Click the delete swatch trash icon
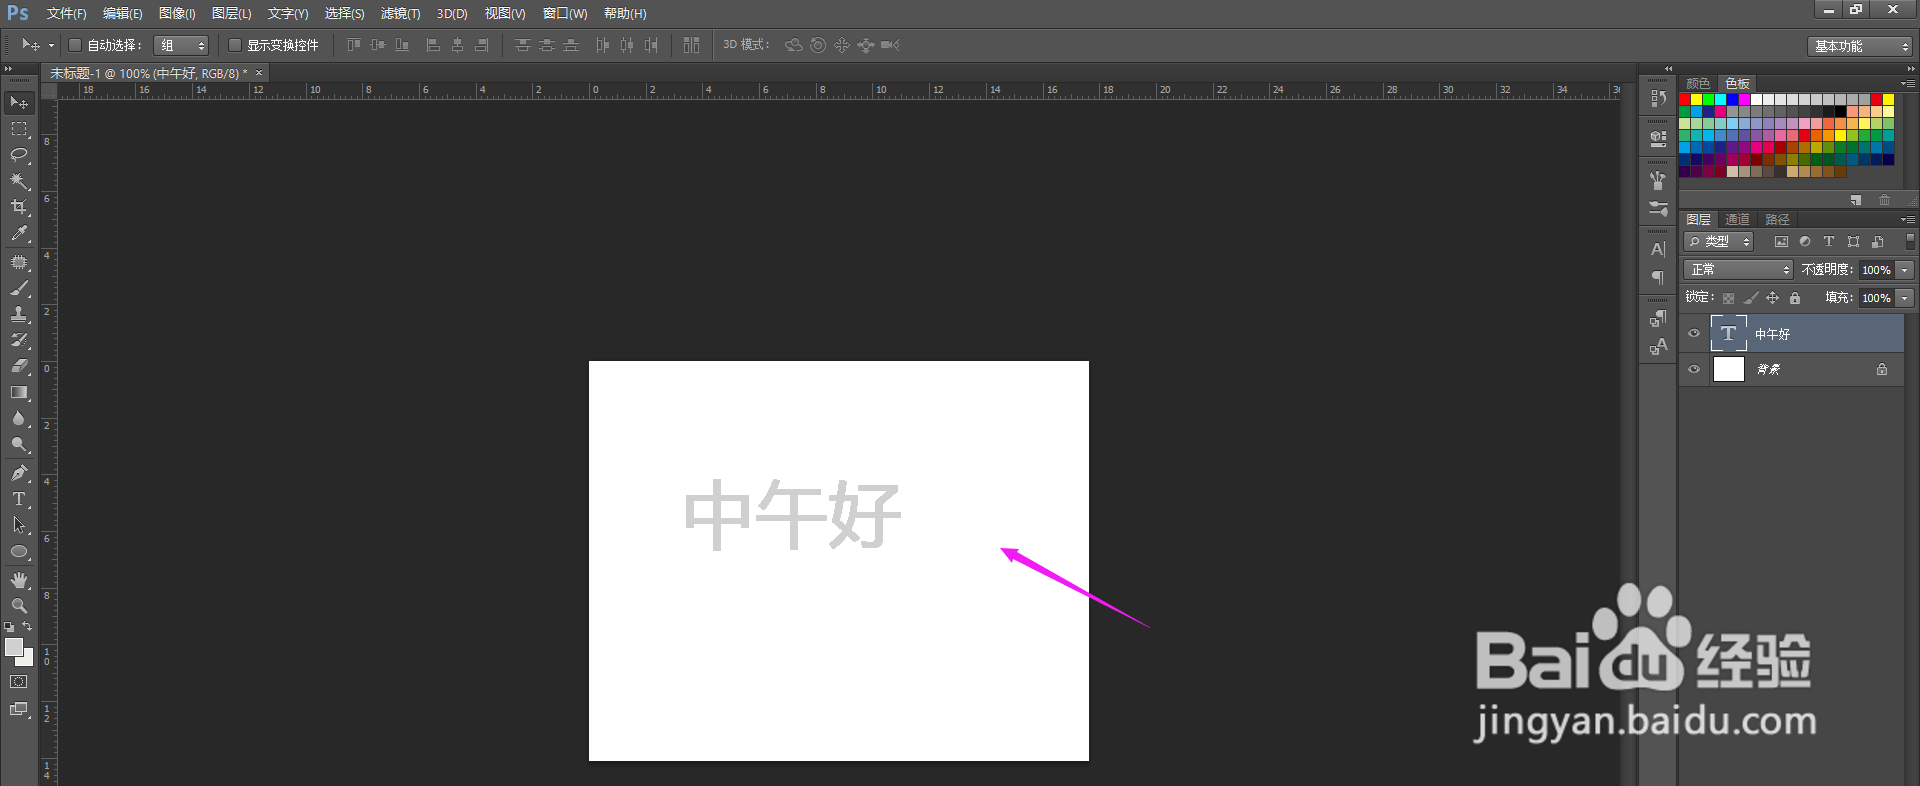Screen dimensions: 1920x786 [1884, 200]
